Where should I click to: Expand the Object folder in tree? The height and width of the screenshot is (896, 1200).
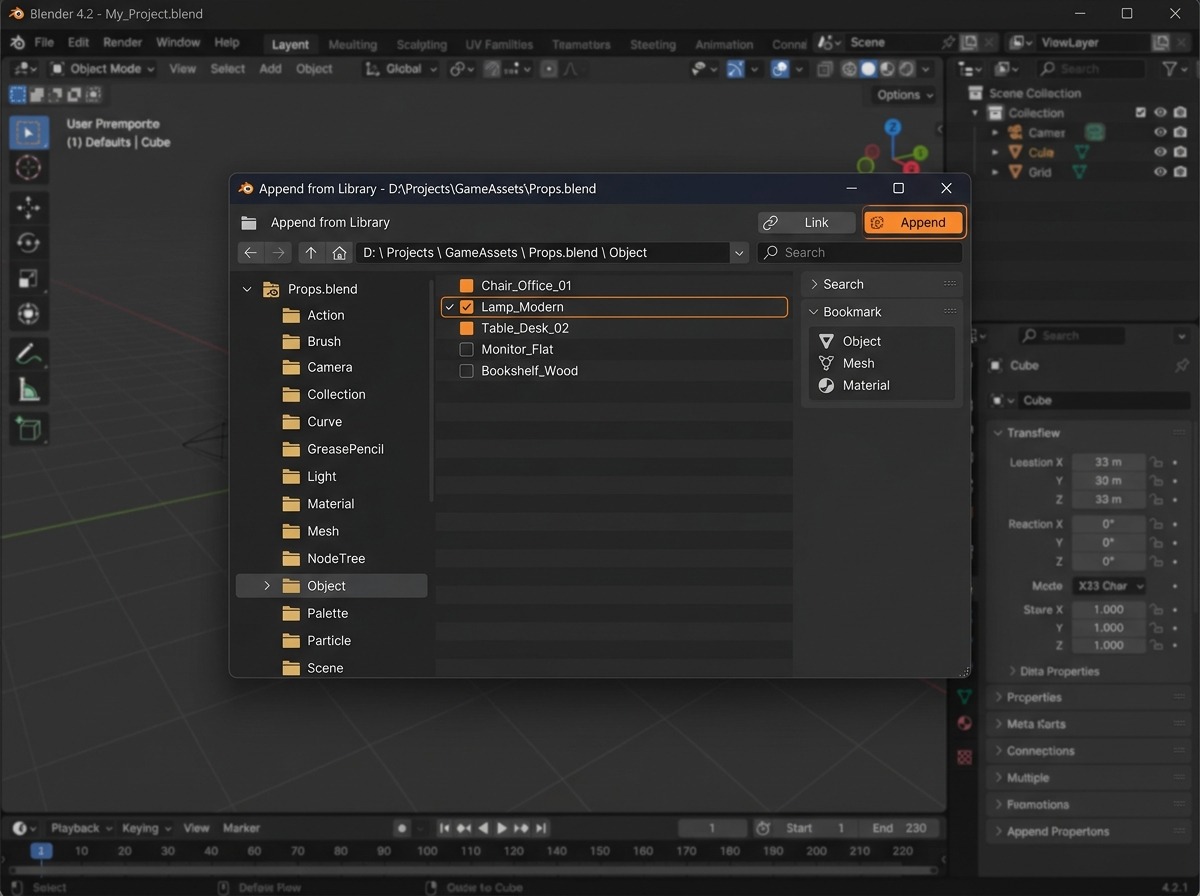pyautogui.click(x=266, y=586)
